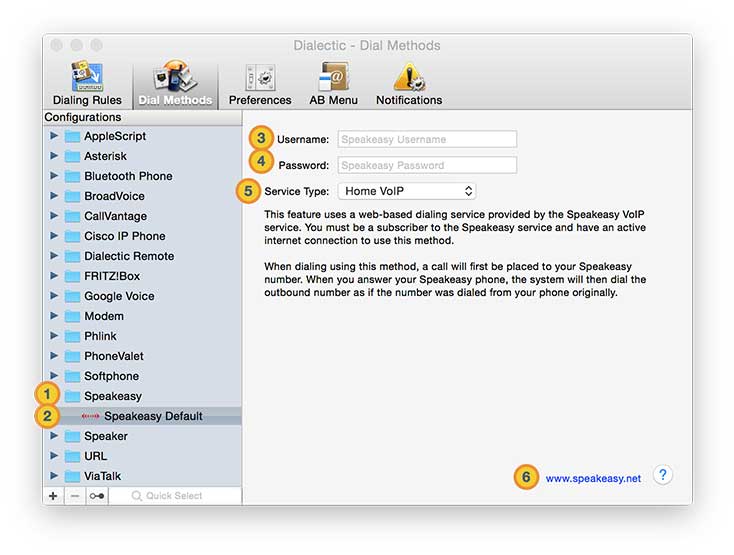This screenshot has width=734, height=555.
Task: Click the Cisco IP Phone folder icon
Action: click(x=72, y=236)
